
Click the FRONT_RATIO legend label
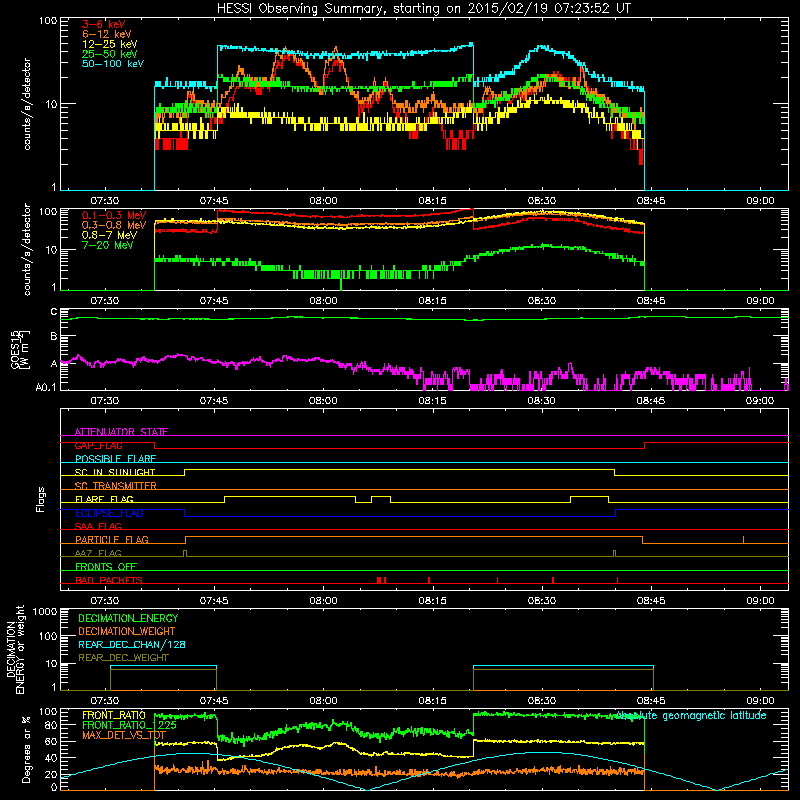tap(114, 715)
